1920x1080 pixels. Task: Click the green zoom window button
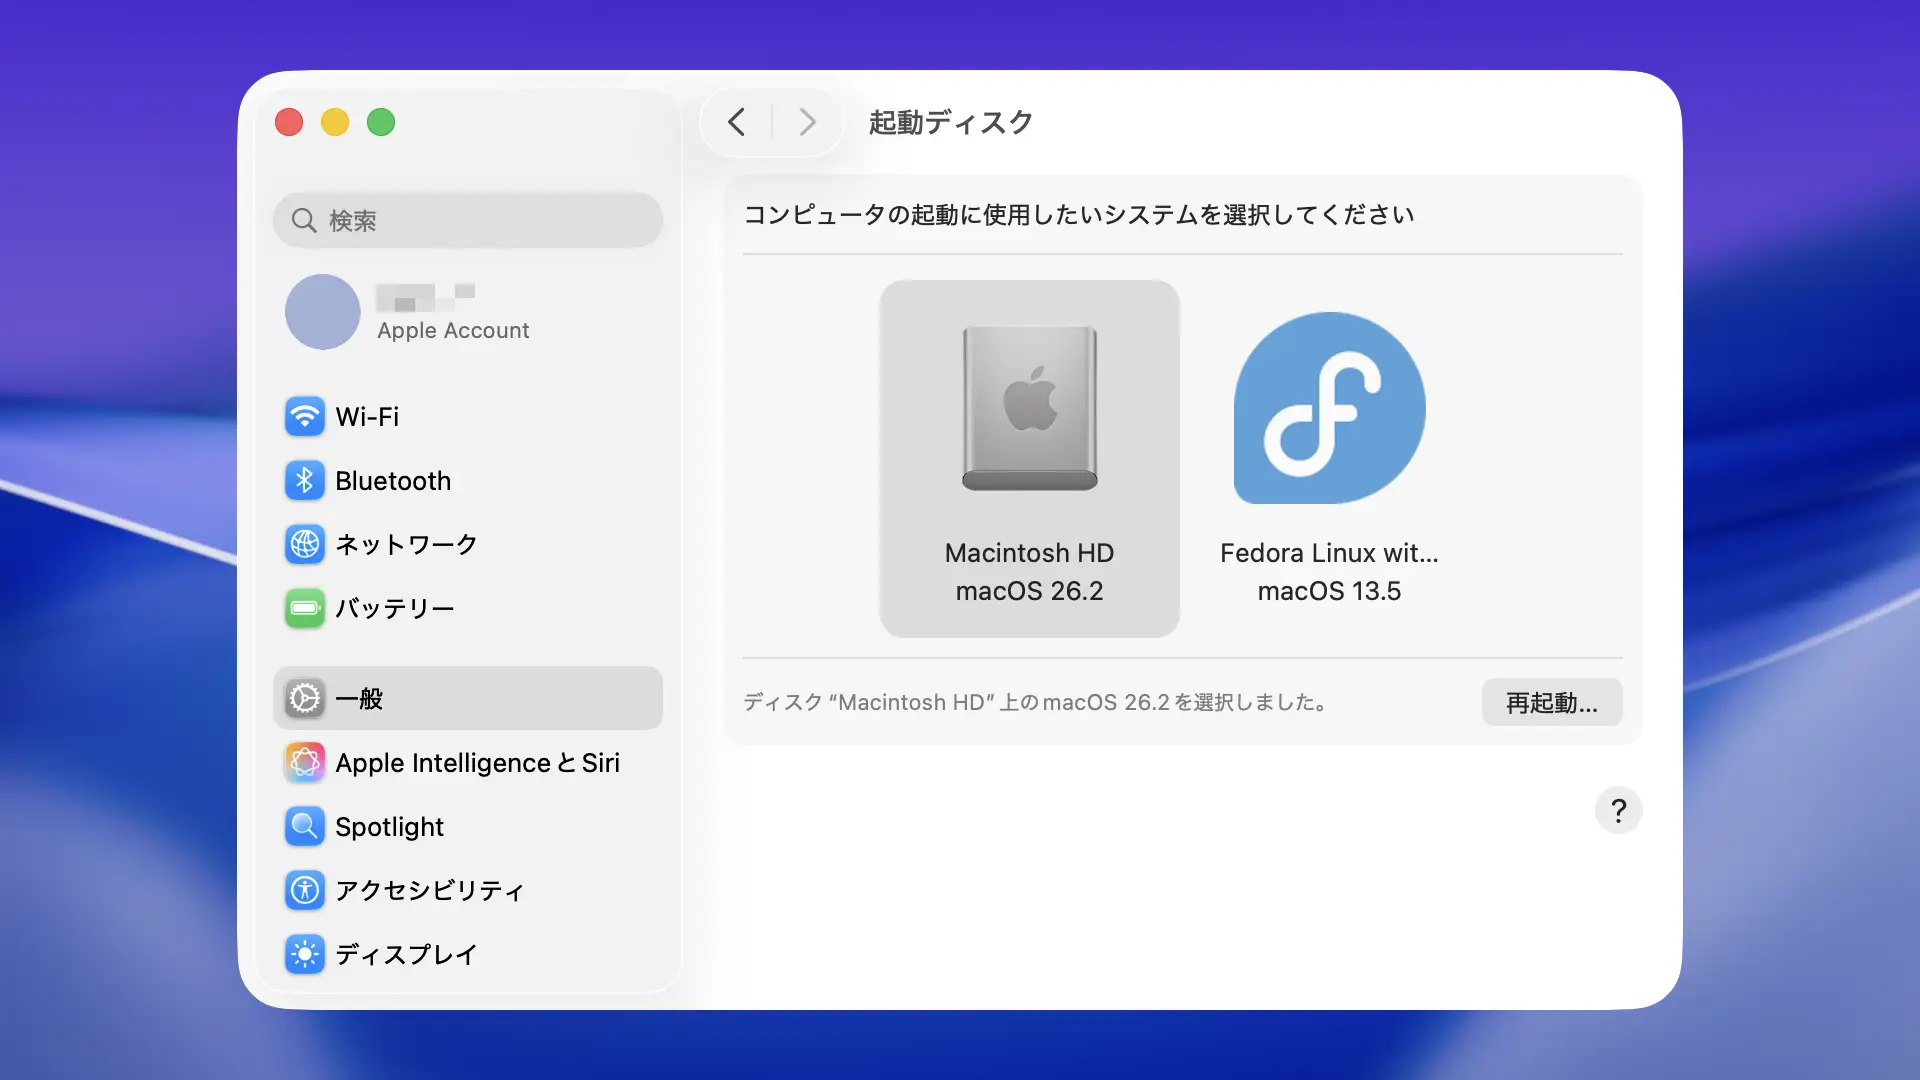pyautogui.click(x=381, y=122)
